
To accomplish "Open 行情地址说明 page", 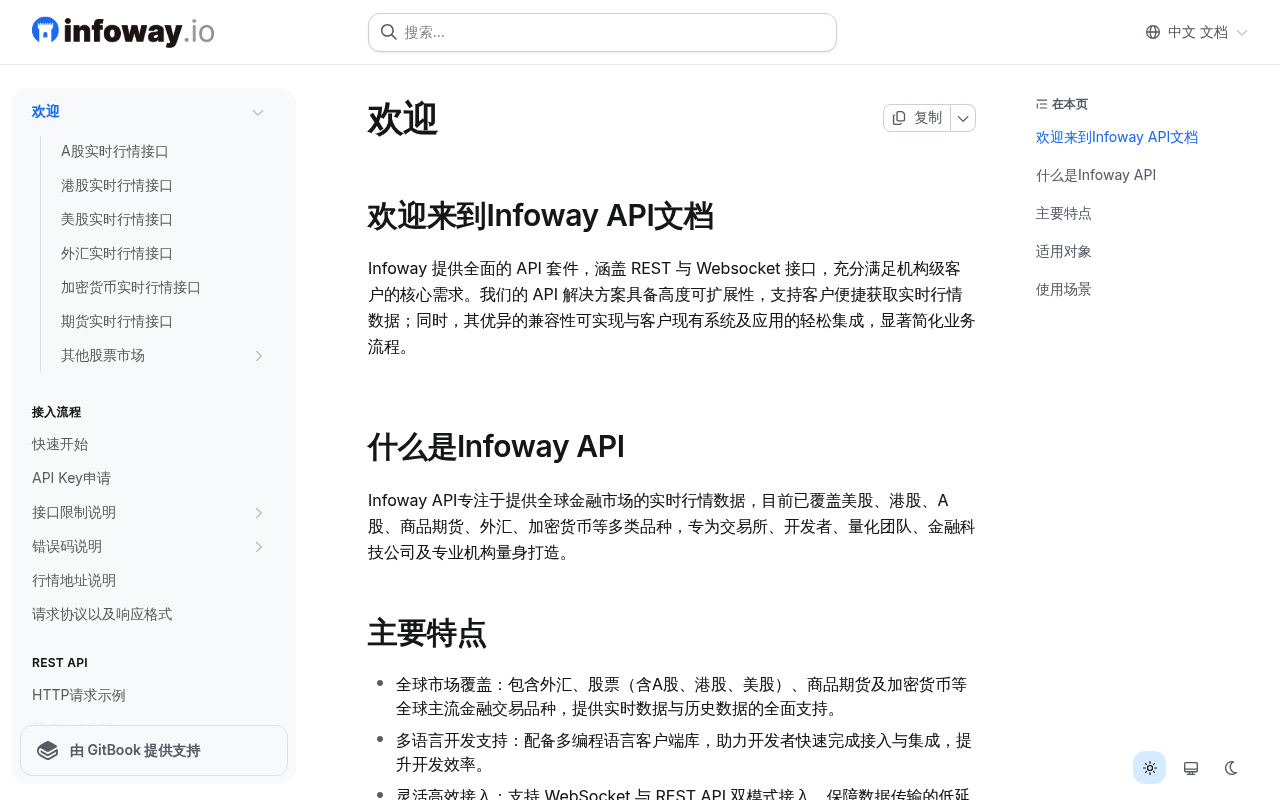I will point(74,581).
